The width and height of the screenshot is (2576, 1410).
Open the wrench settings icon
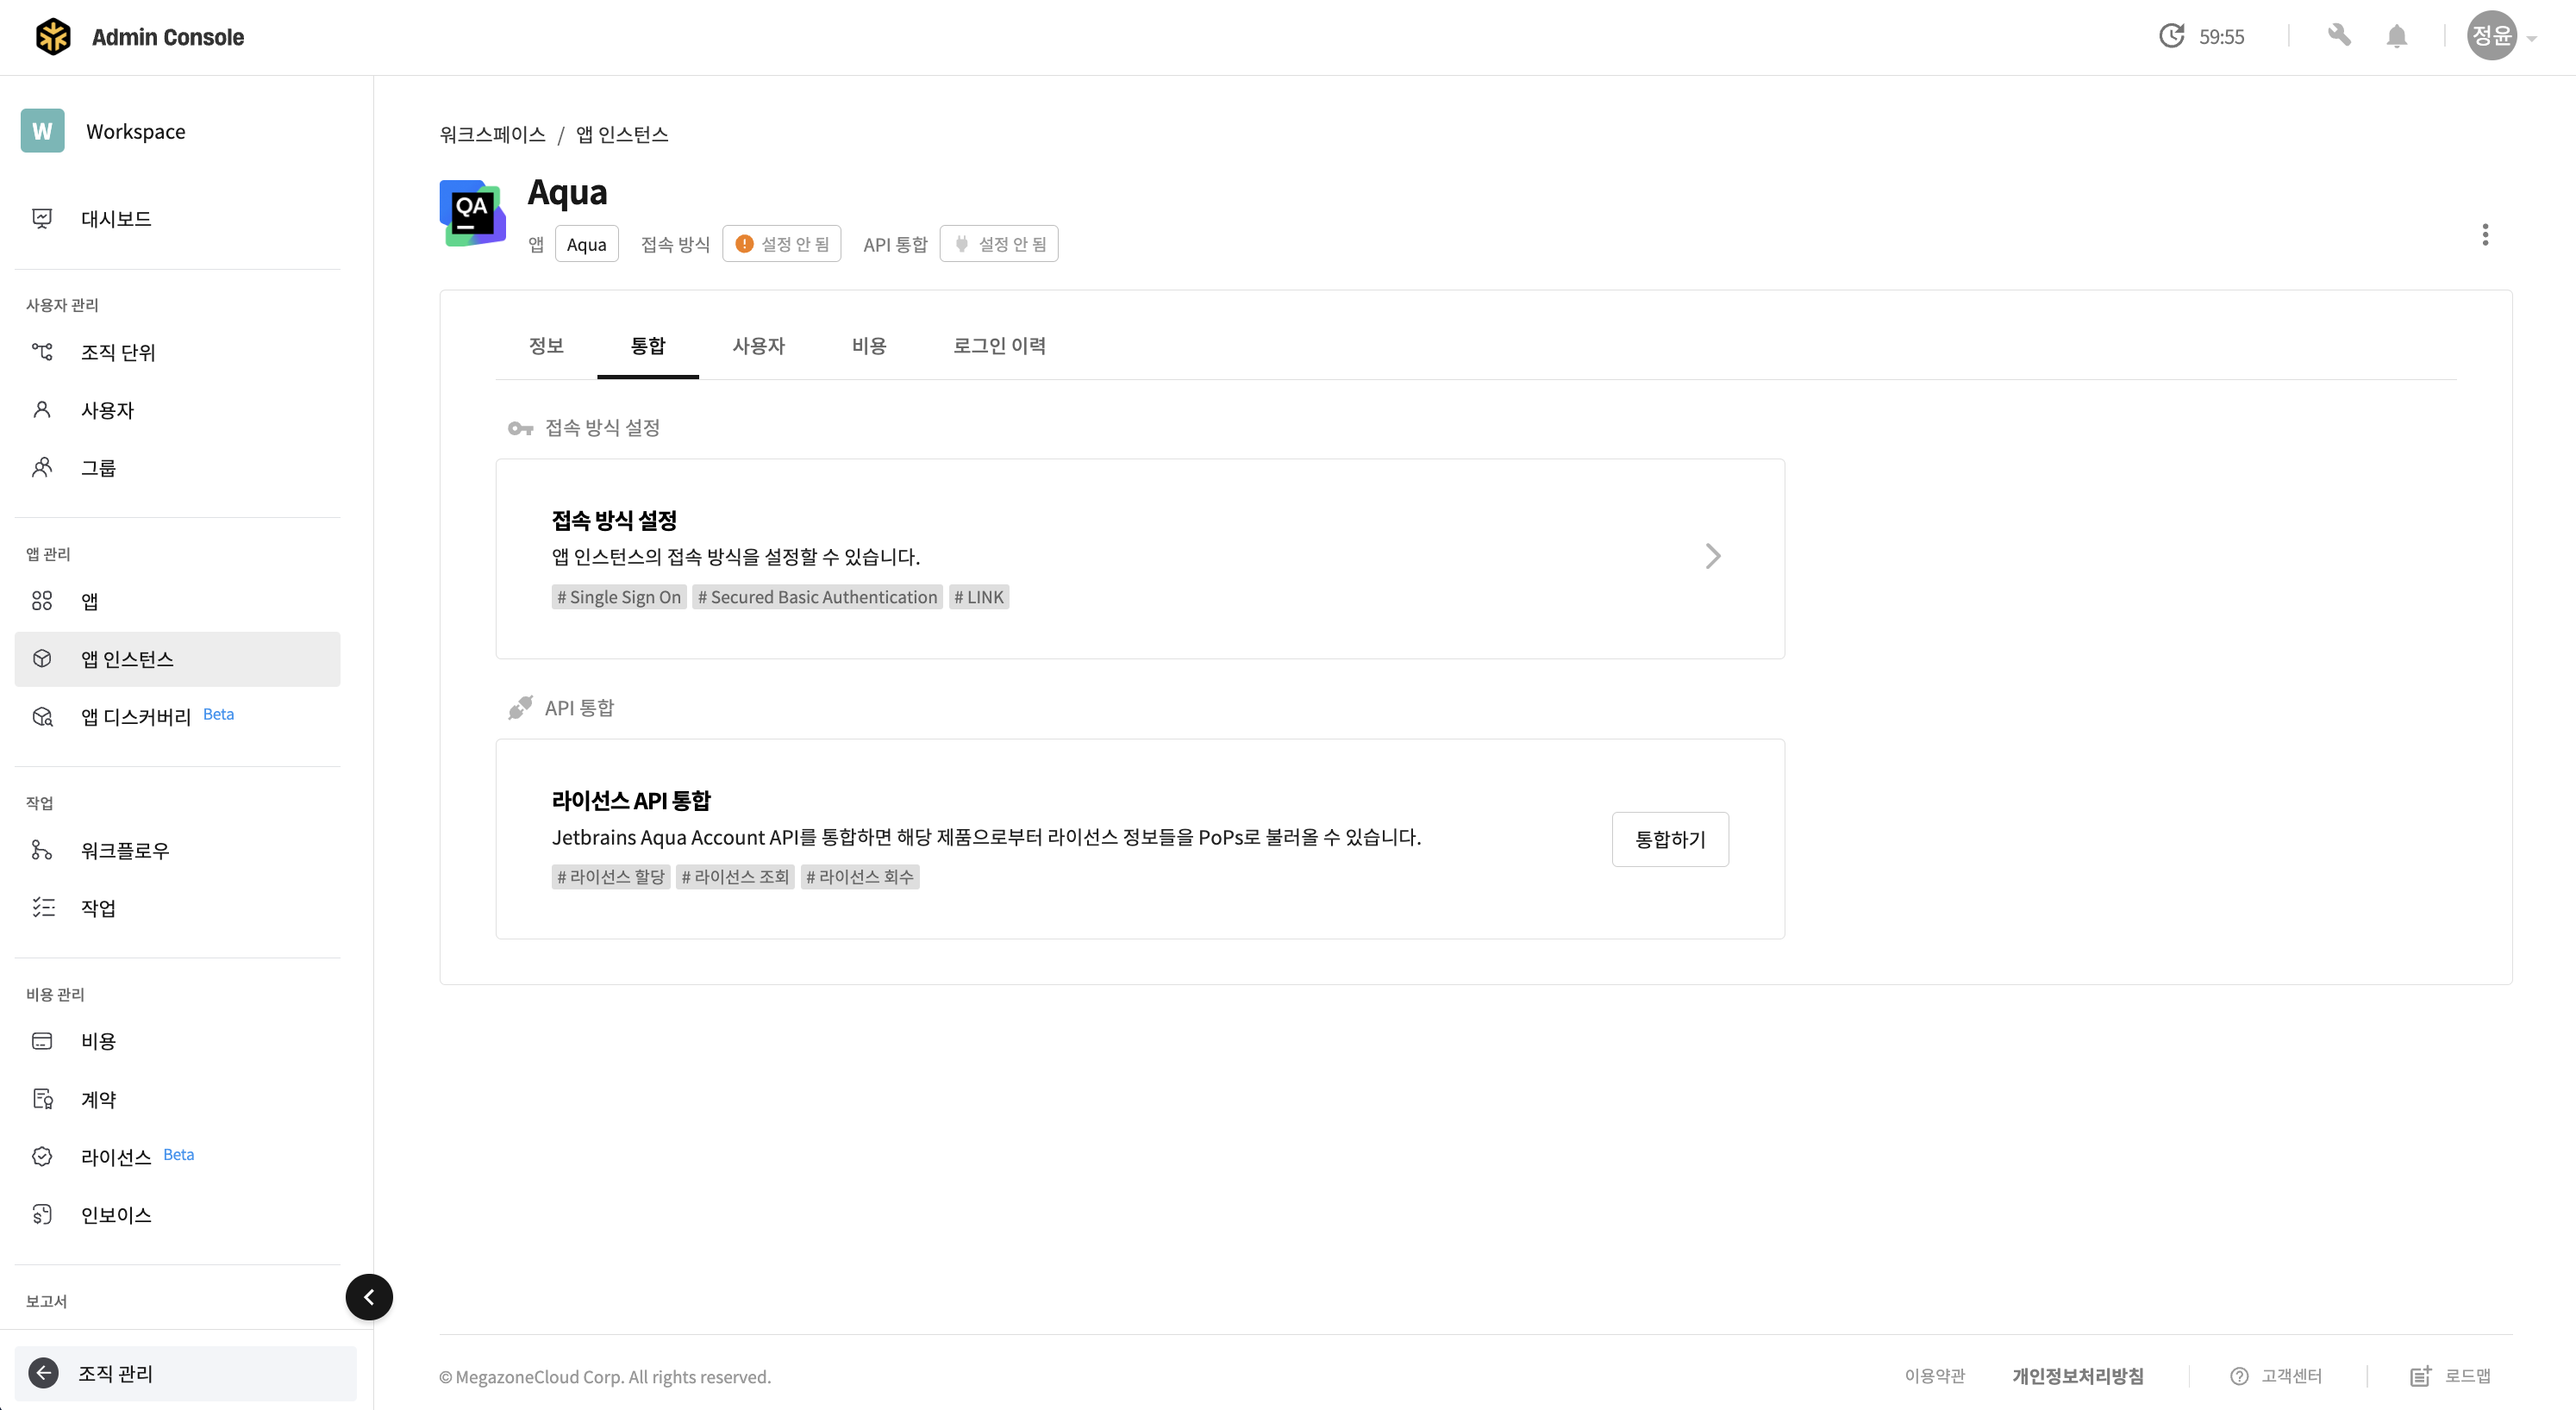point(2339,36)
